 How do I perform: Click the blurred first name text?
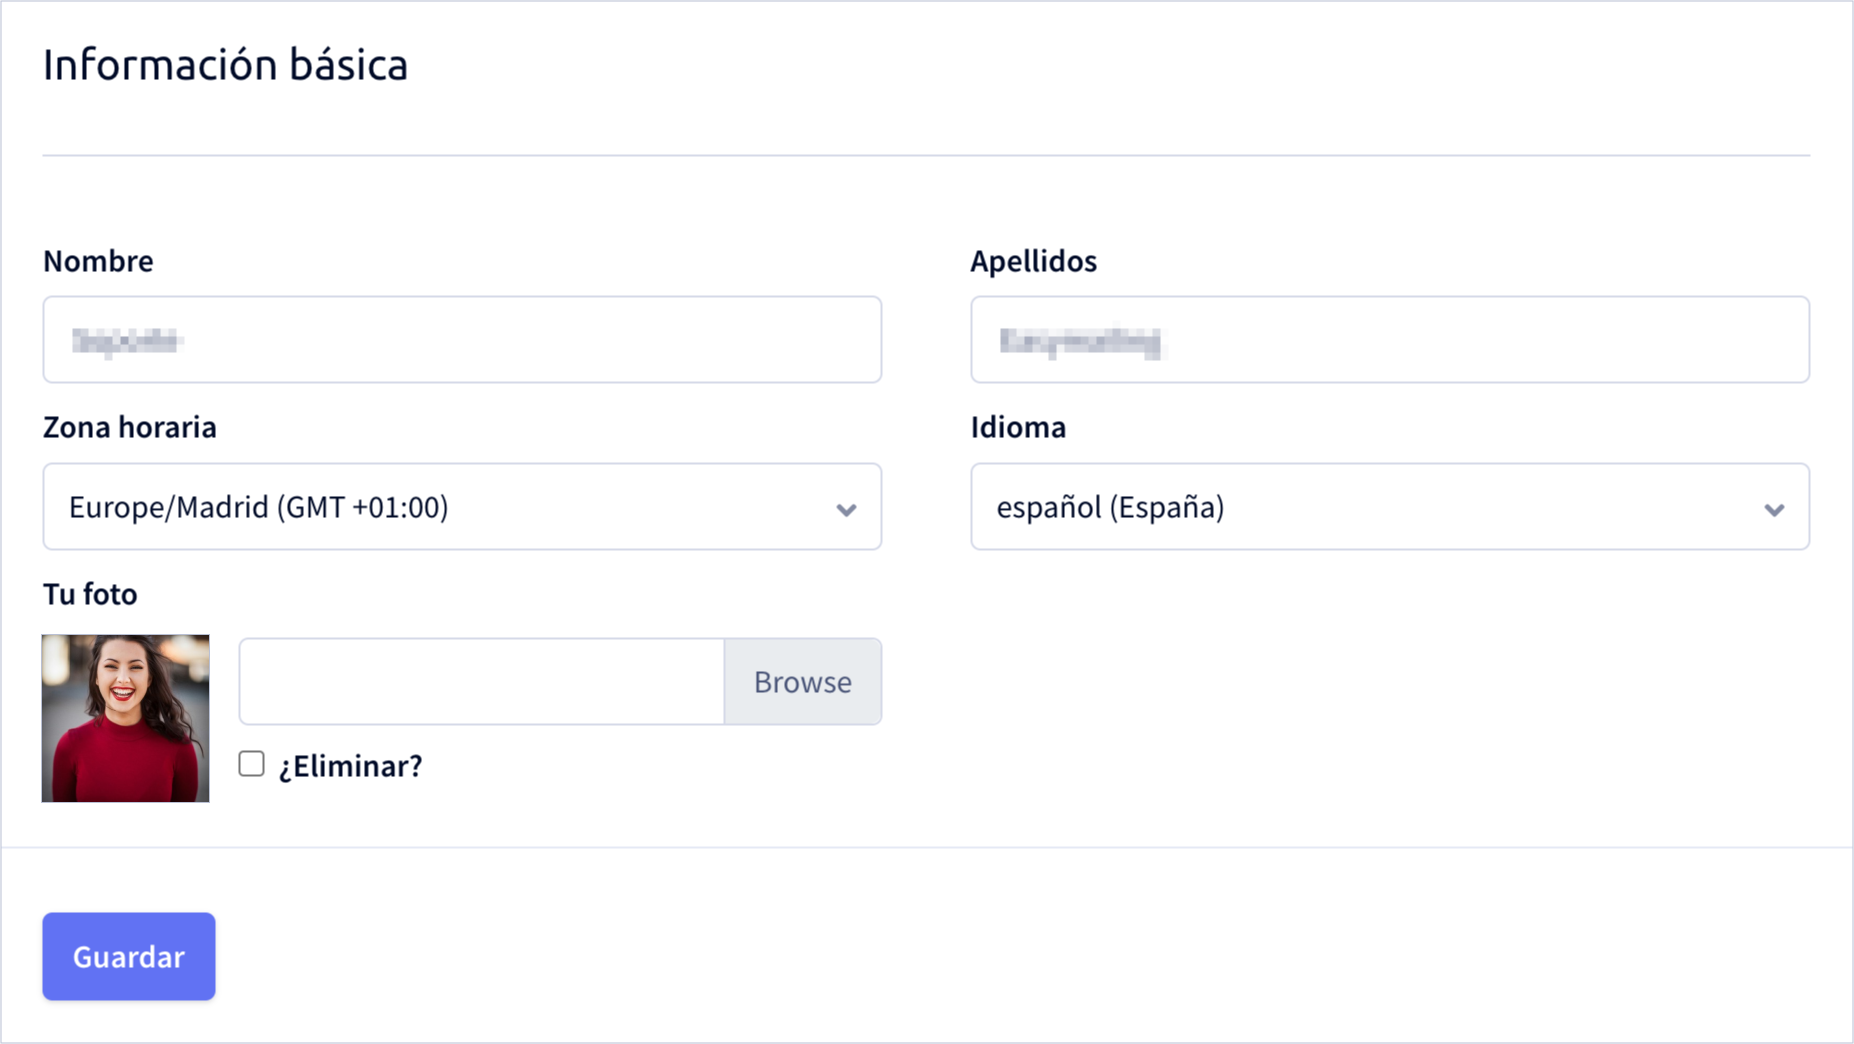click(126, 341)
